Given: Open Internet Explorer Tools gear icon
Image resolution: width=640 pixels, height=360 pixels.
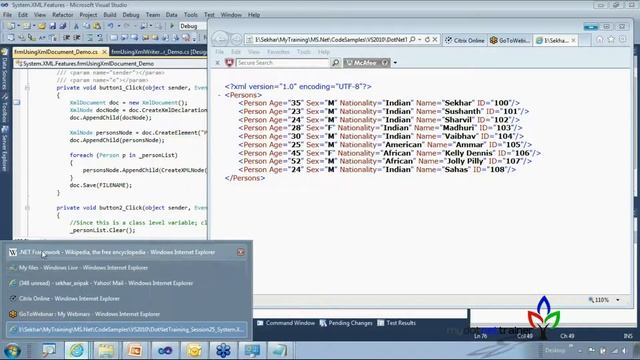Looking at the screenshot, I should click(x=622, y=40).
